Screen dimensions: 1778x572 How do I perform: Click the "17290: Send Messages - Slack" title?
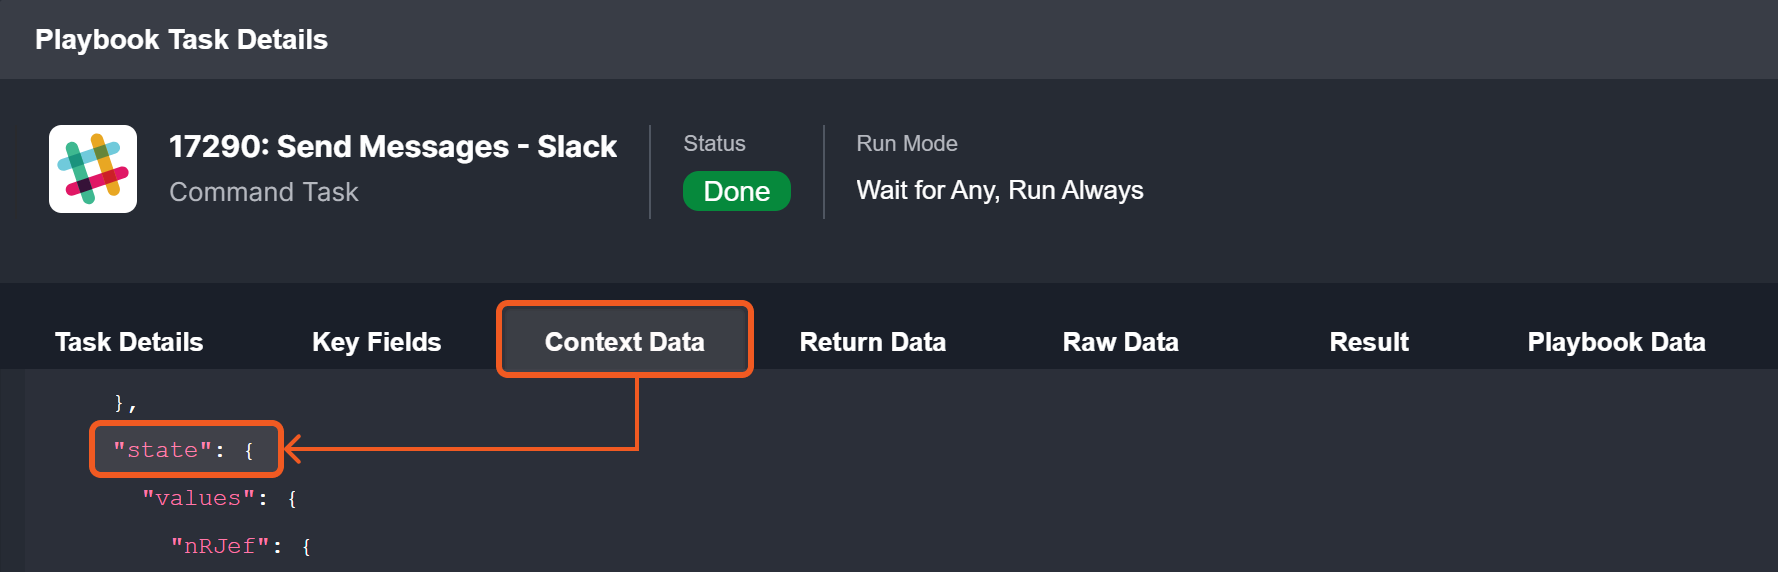point(392,147)
